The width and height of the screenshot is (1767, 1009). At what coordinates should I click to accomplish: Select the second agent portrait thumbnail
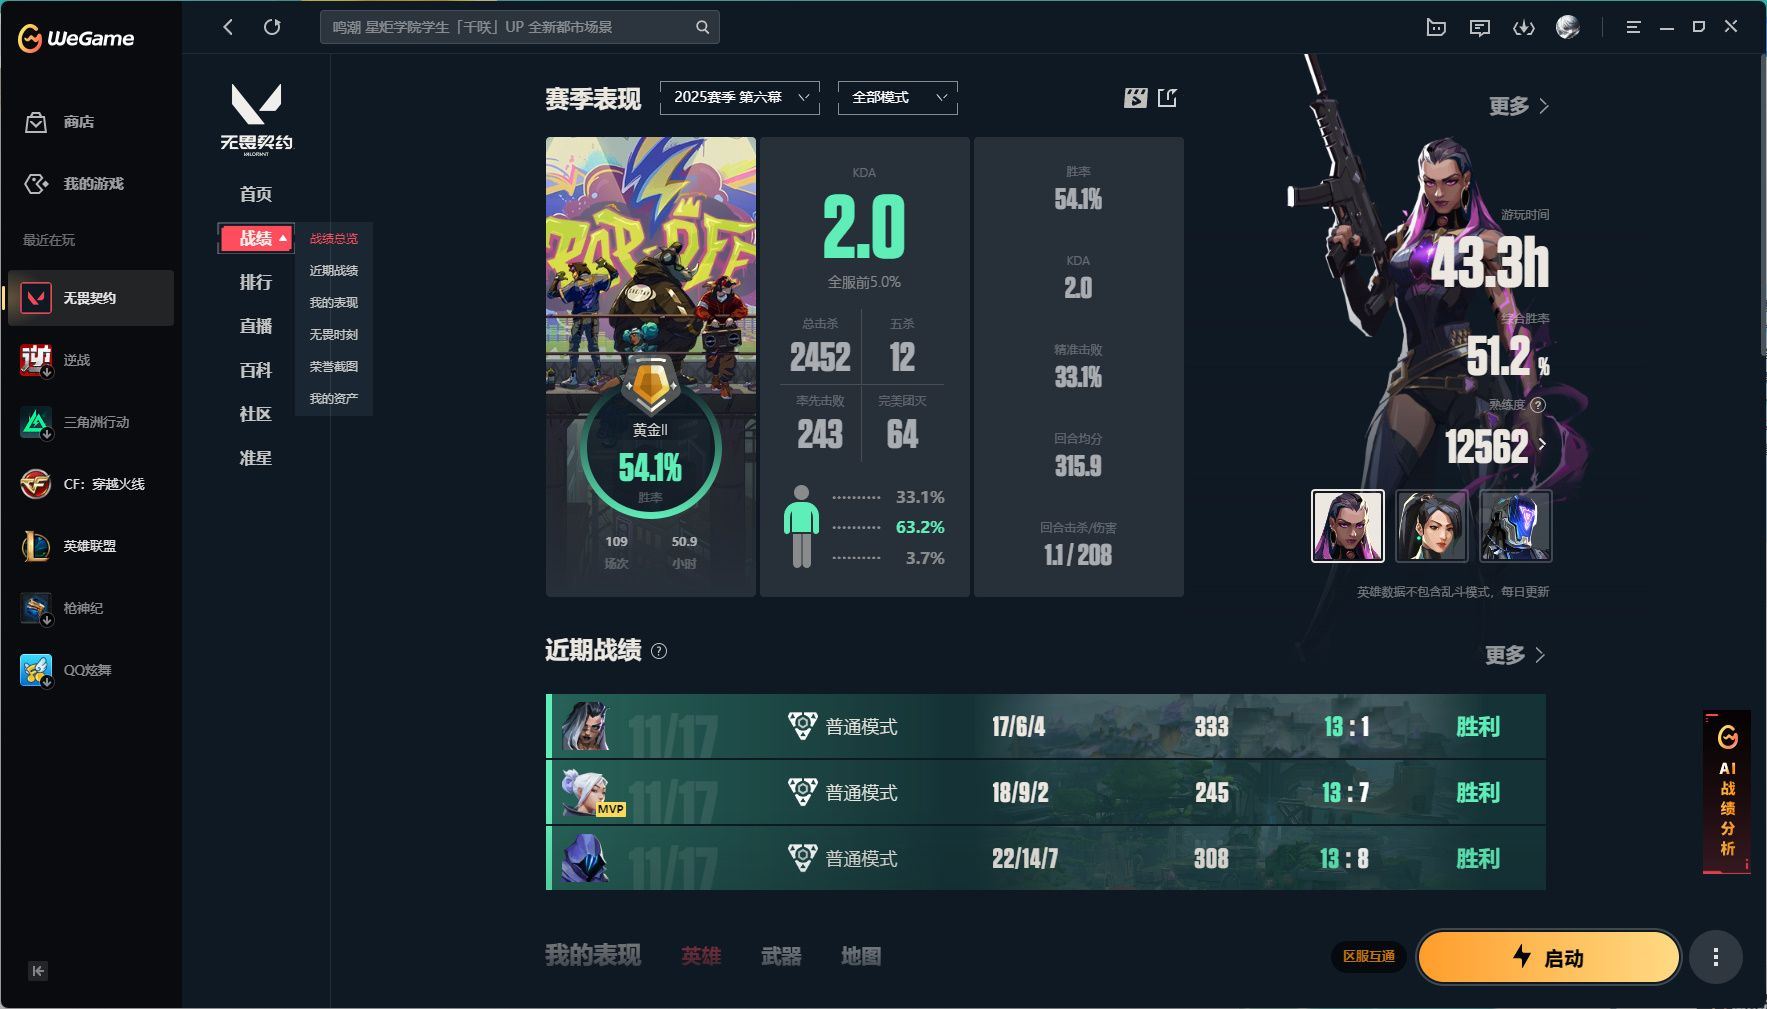pyautogui.click(x=1431, y=526)
